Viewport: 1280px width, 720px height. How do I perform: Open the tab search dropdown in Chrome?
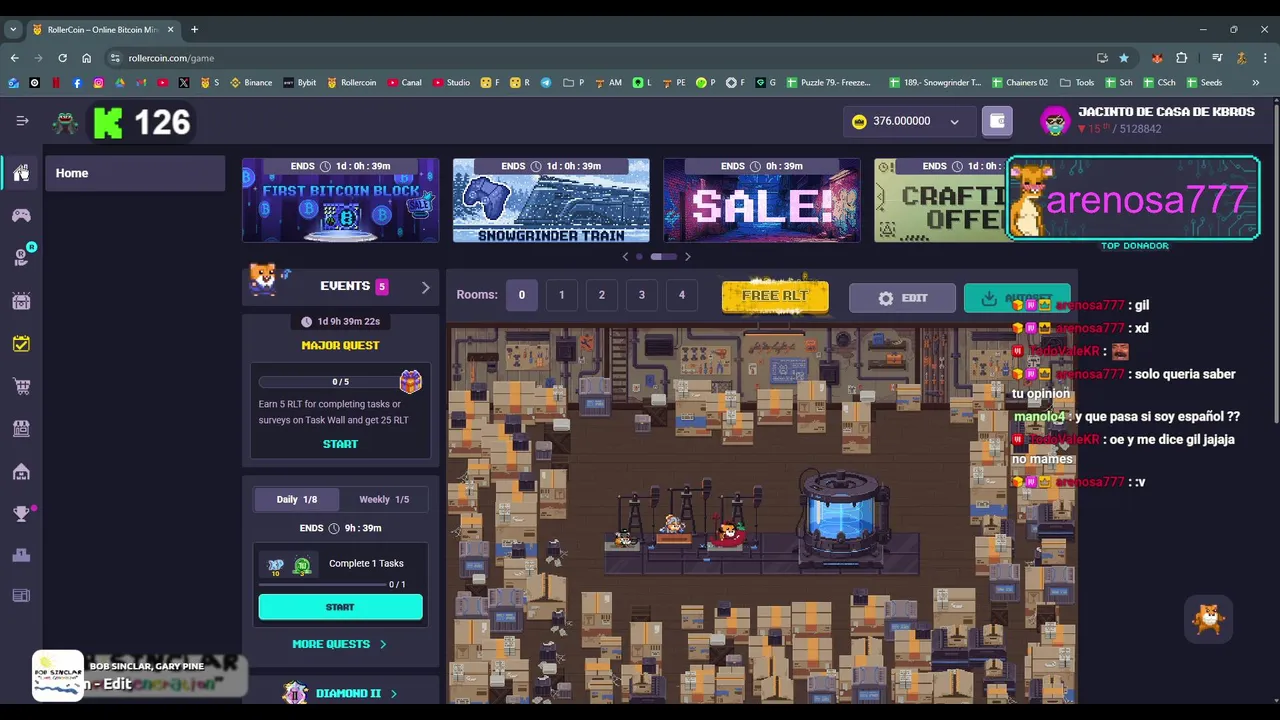(13, 29)
